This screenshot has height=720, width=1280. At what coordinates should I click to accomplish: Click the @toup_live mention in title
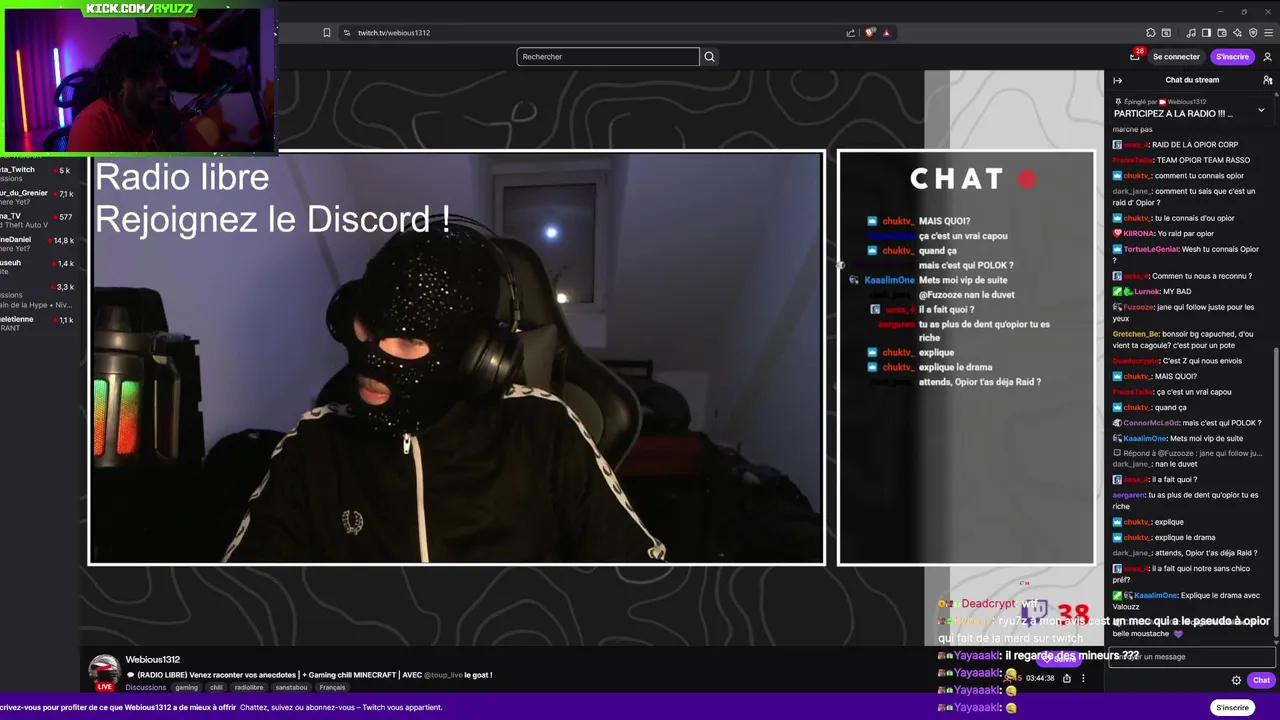445,675
